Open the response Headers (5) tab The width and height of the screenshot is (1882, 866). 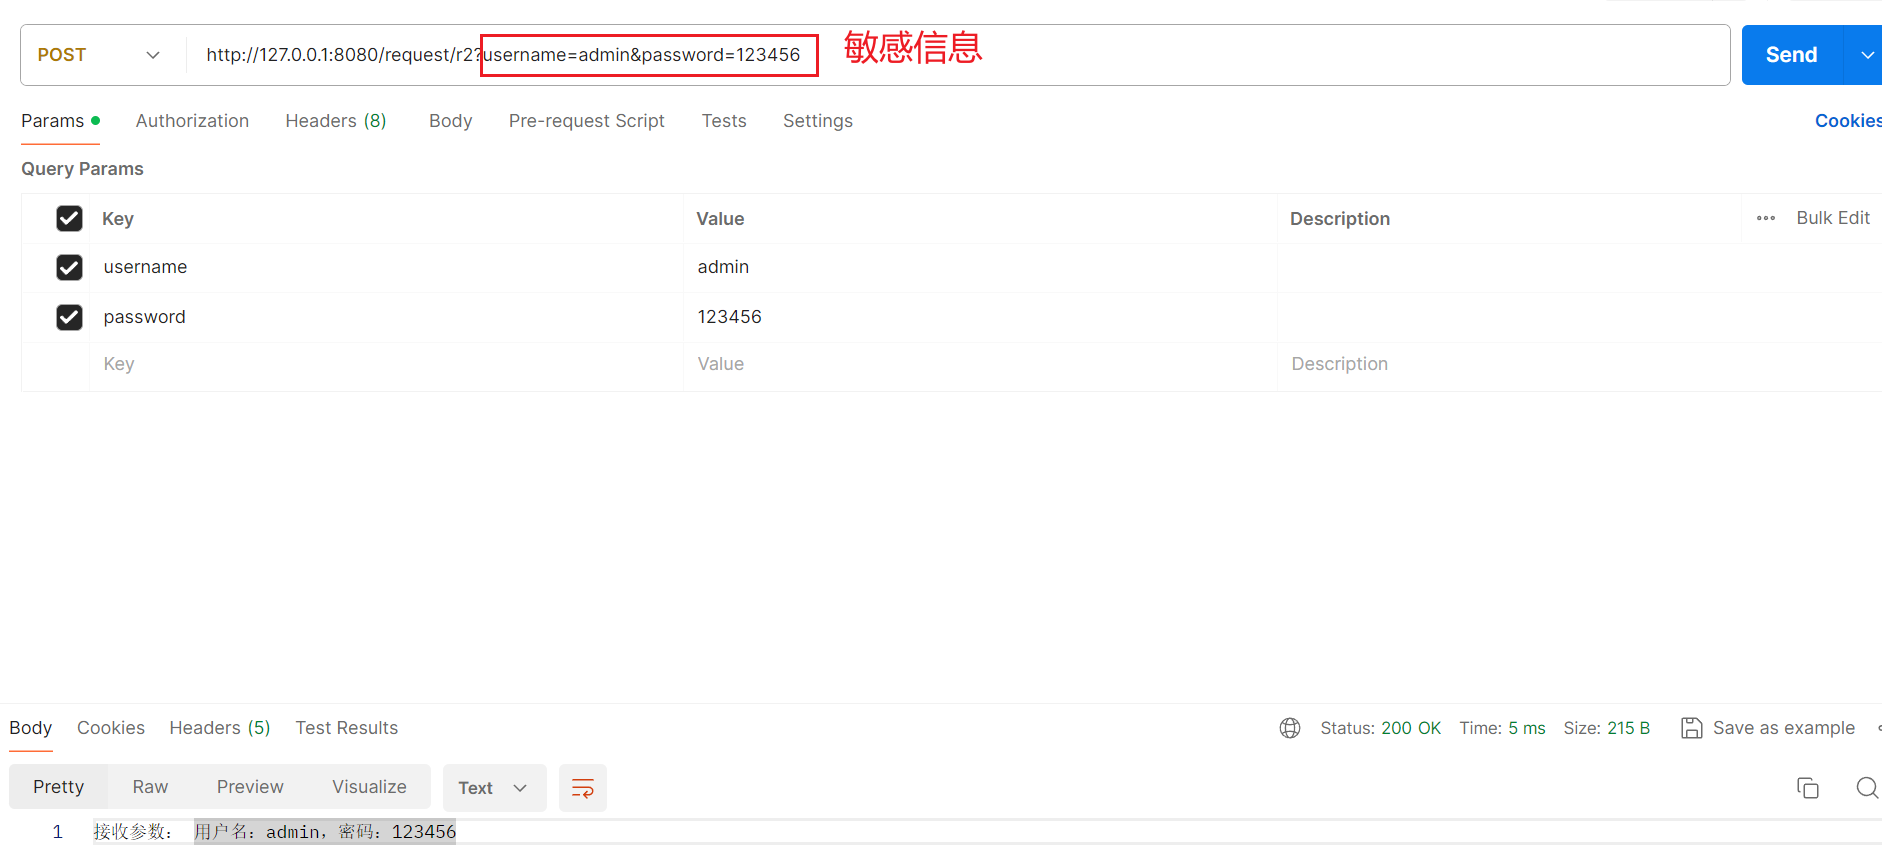[220, 728]
